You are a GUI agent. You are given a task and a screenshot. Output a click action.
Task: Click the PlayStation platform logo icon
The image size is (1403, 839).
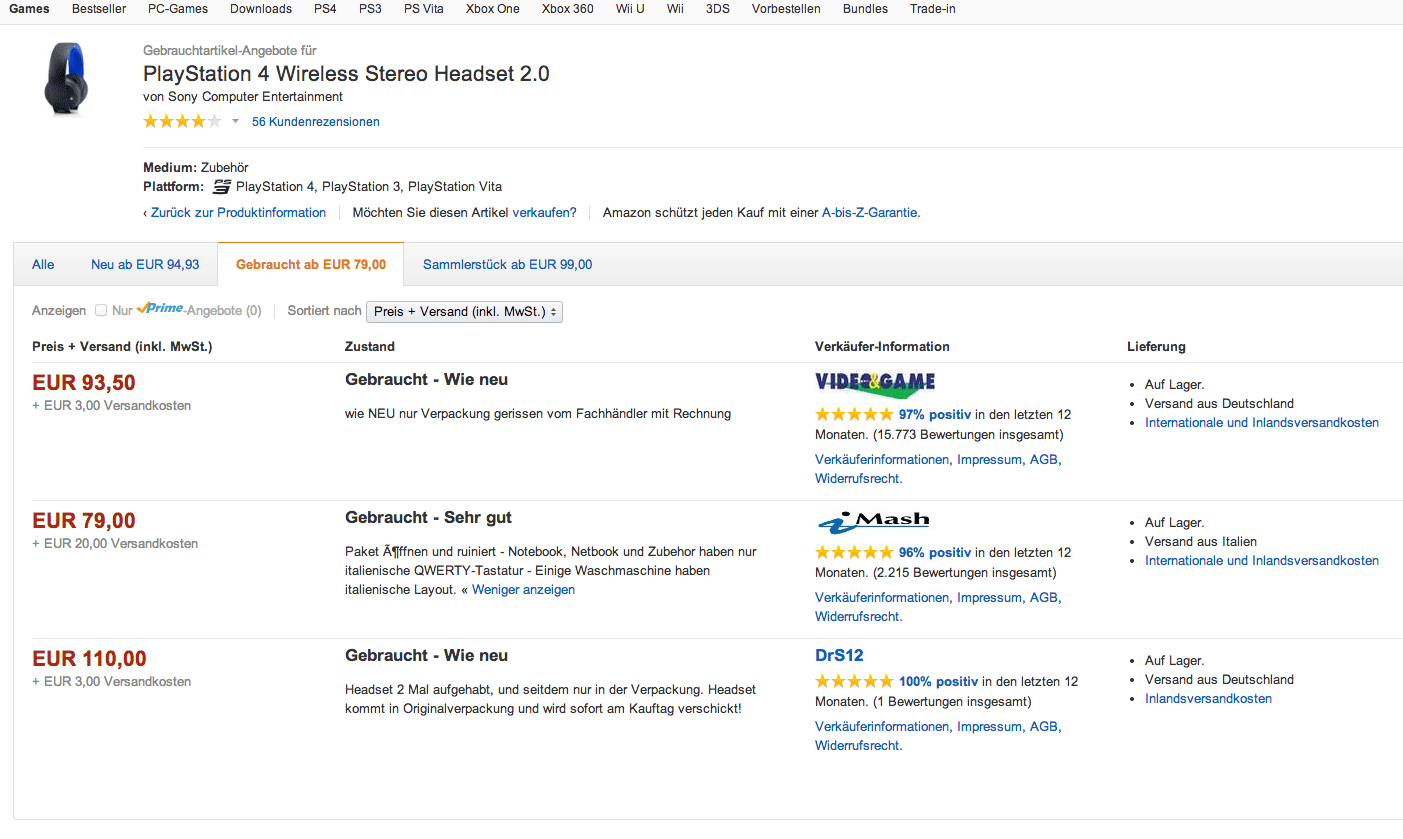pyautogui.click(x=222, y=187)
